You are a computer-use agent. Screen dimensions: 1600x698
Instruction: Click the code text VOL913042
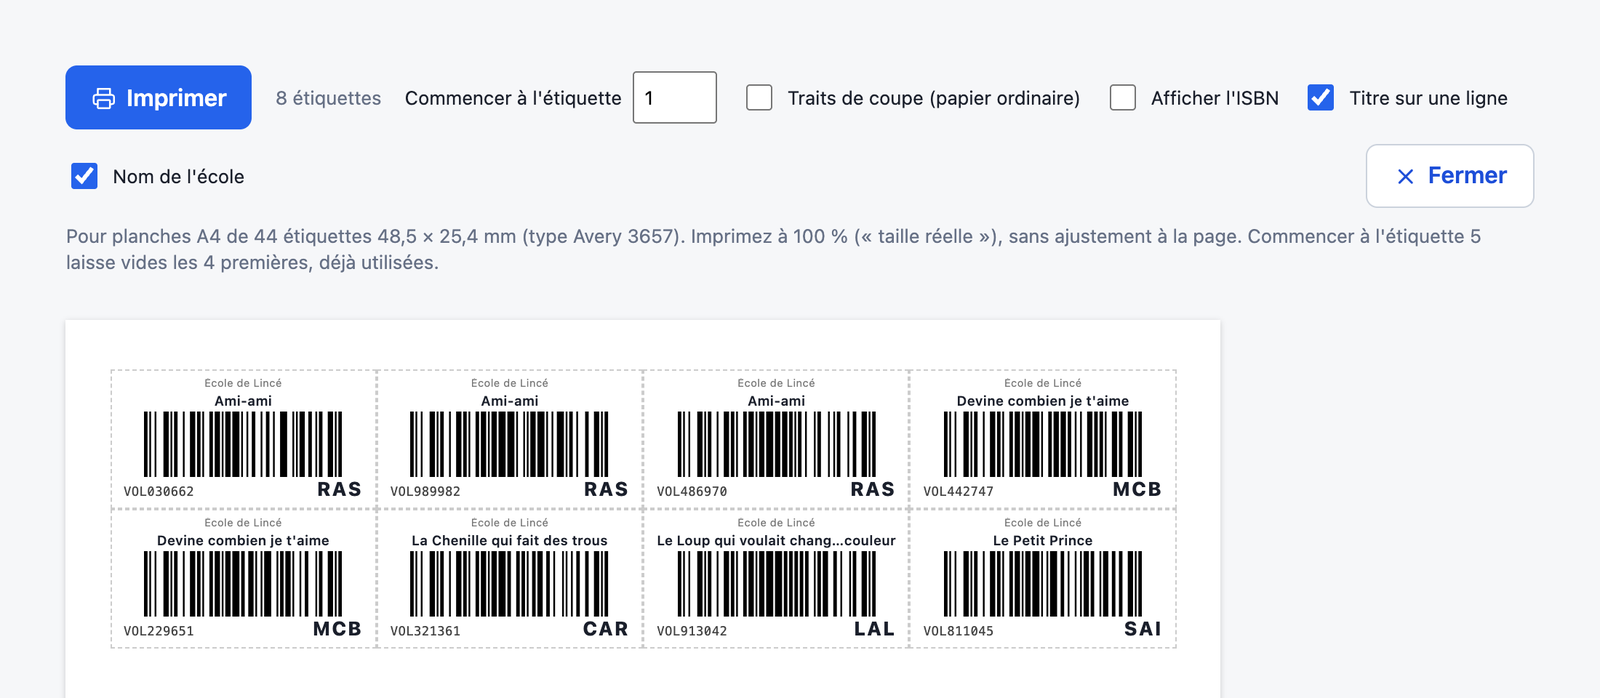click(x=692, y=631)
